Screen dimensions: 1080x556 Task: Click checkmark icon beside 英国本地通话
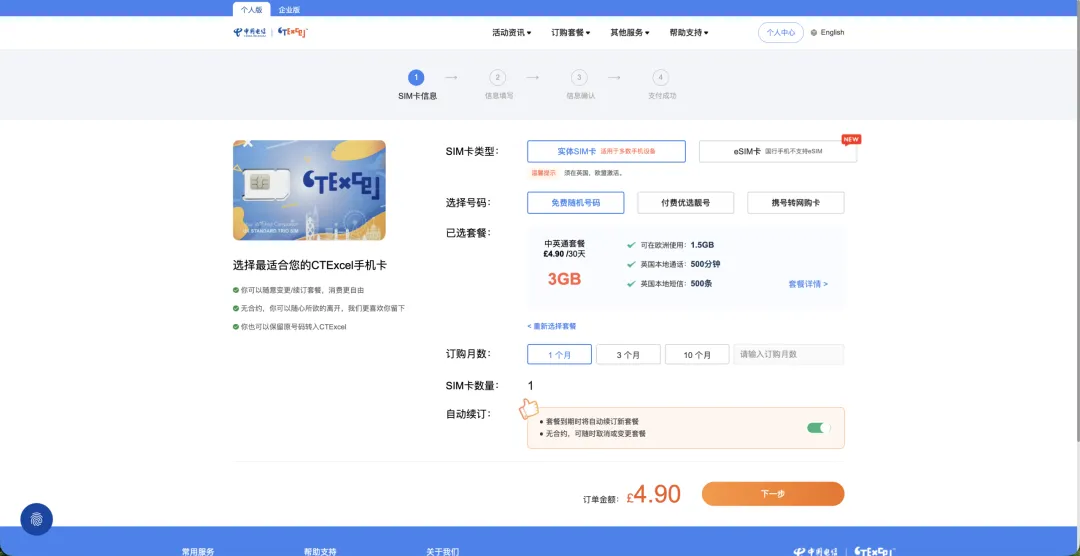coord(631,264)
